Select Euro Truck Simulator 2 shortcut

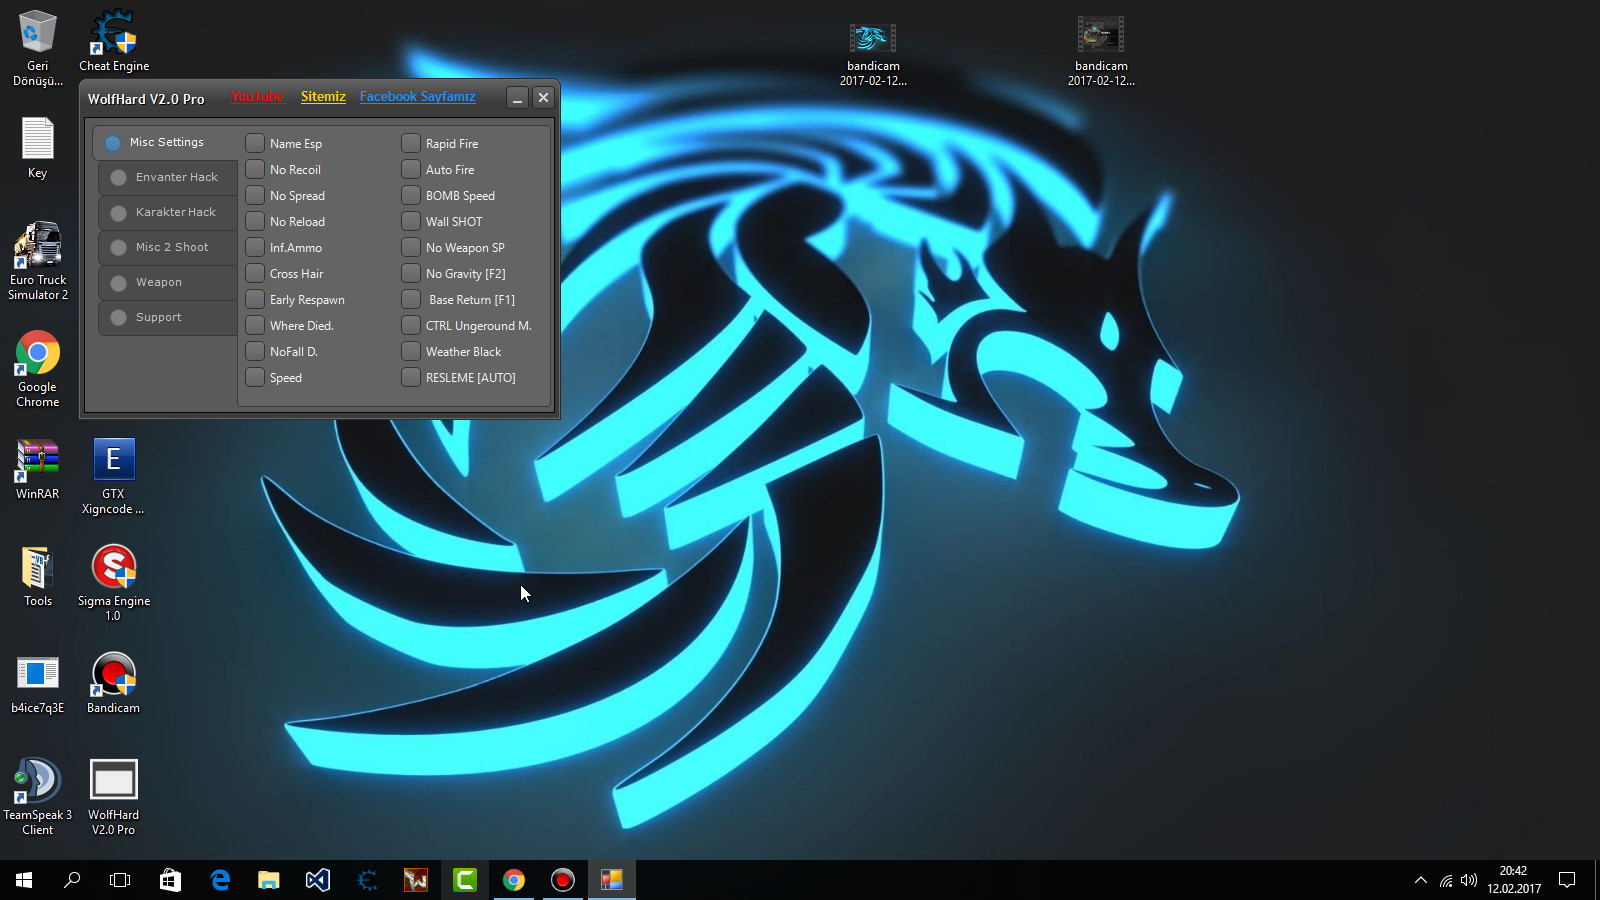[38, 261]
